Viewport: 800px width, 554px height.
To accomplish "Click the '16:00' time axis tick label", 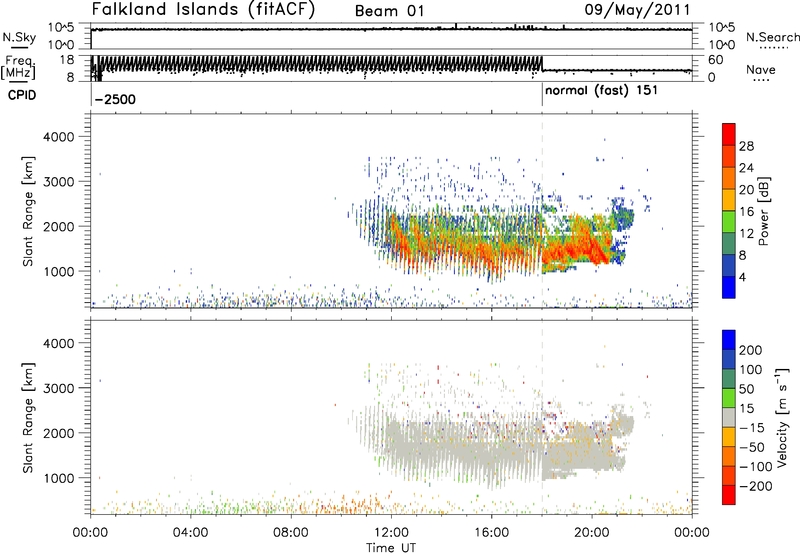I will pyautogui.click(x=491, y=533).
